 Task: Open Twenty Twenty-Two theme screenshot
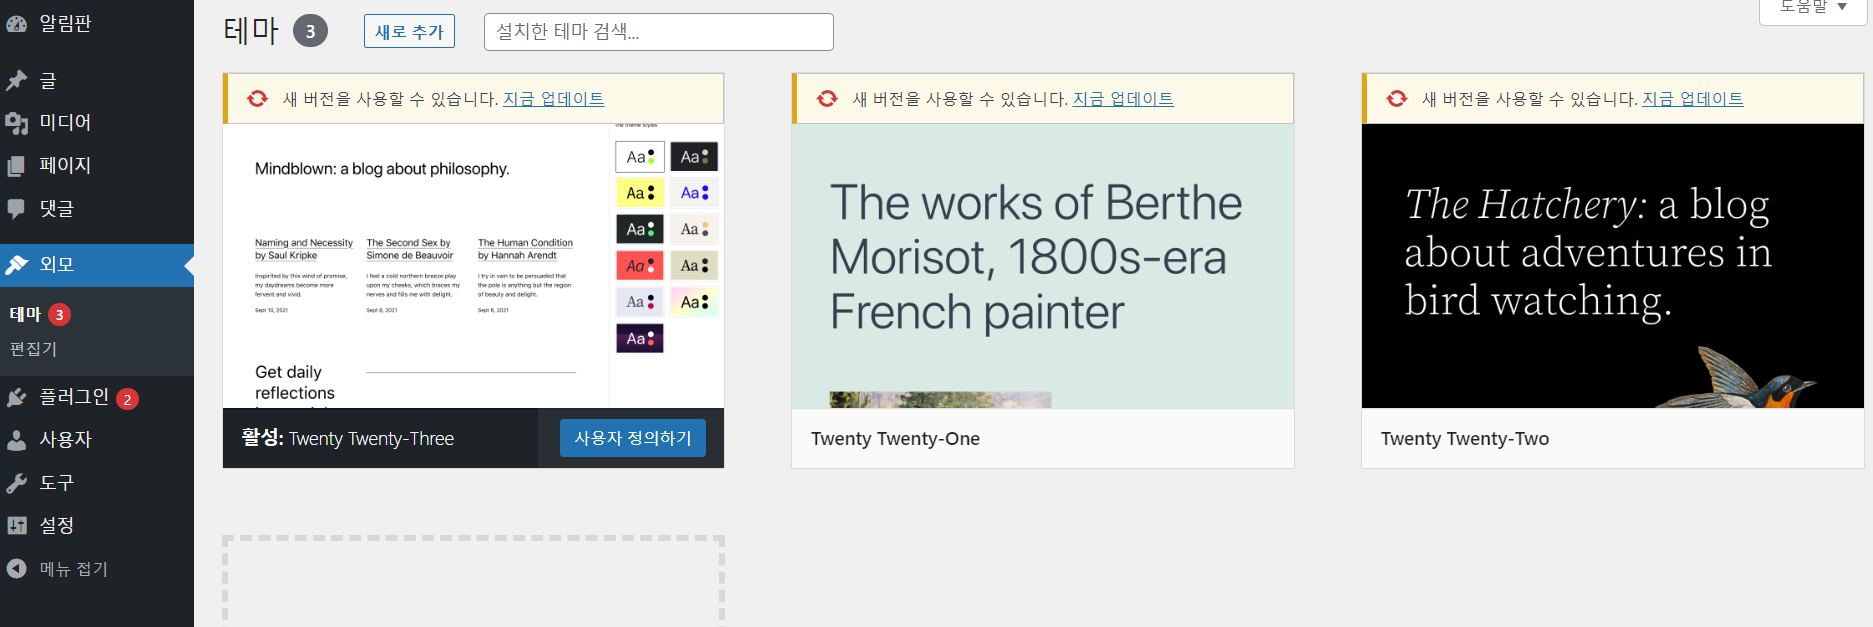(1613, 266)
